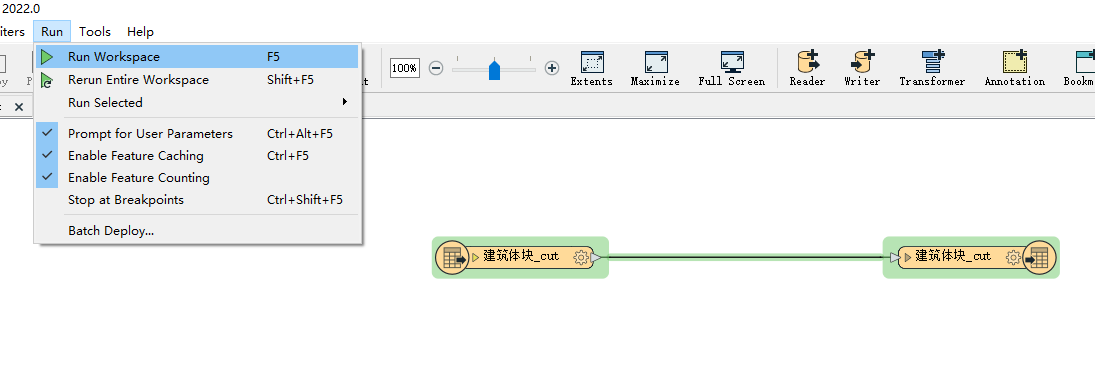1095x380 pixels.
Task: Toggle Prompt for User Parameters checkmark
Action: (47, 133)
